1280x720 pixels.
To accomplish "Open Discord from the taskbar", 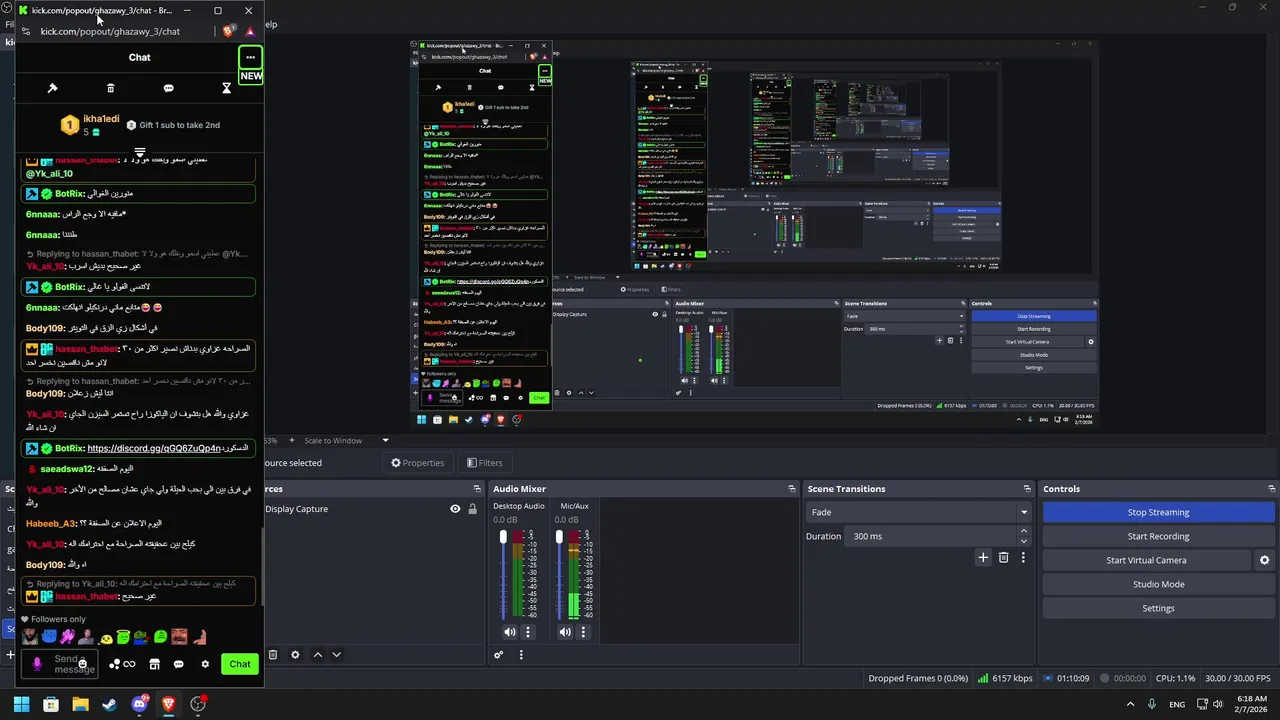I will click(x=139, y=704).
